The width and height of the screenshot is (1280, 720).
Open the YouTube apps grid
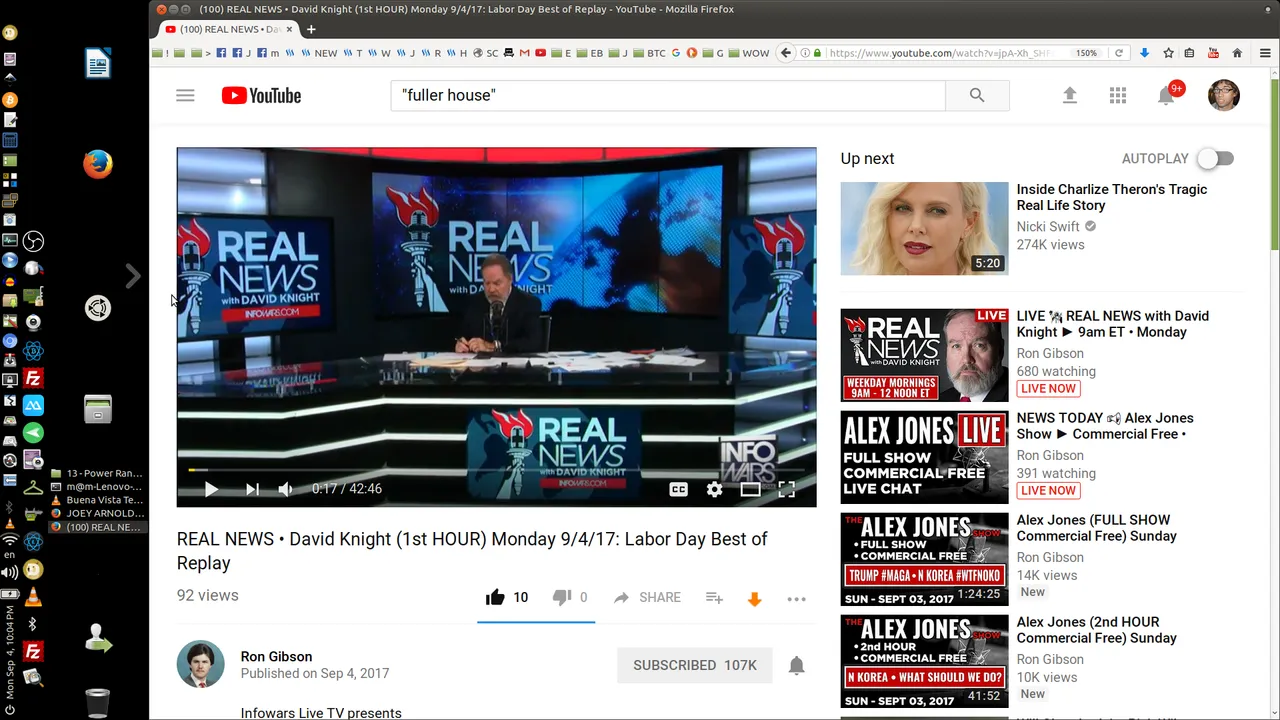[x=1118, y=96]
